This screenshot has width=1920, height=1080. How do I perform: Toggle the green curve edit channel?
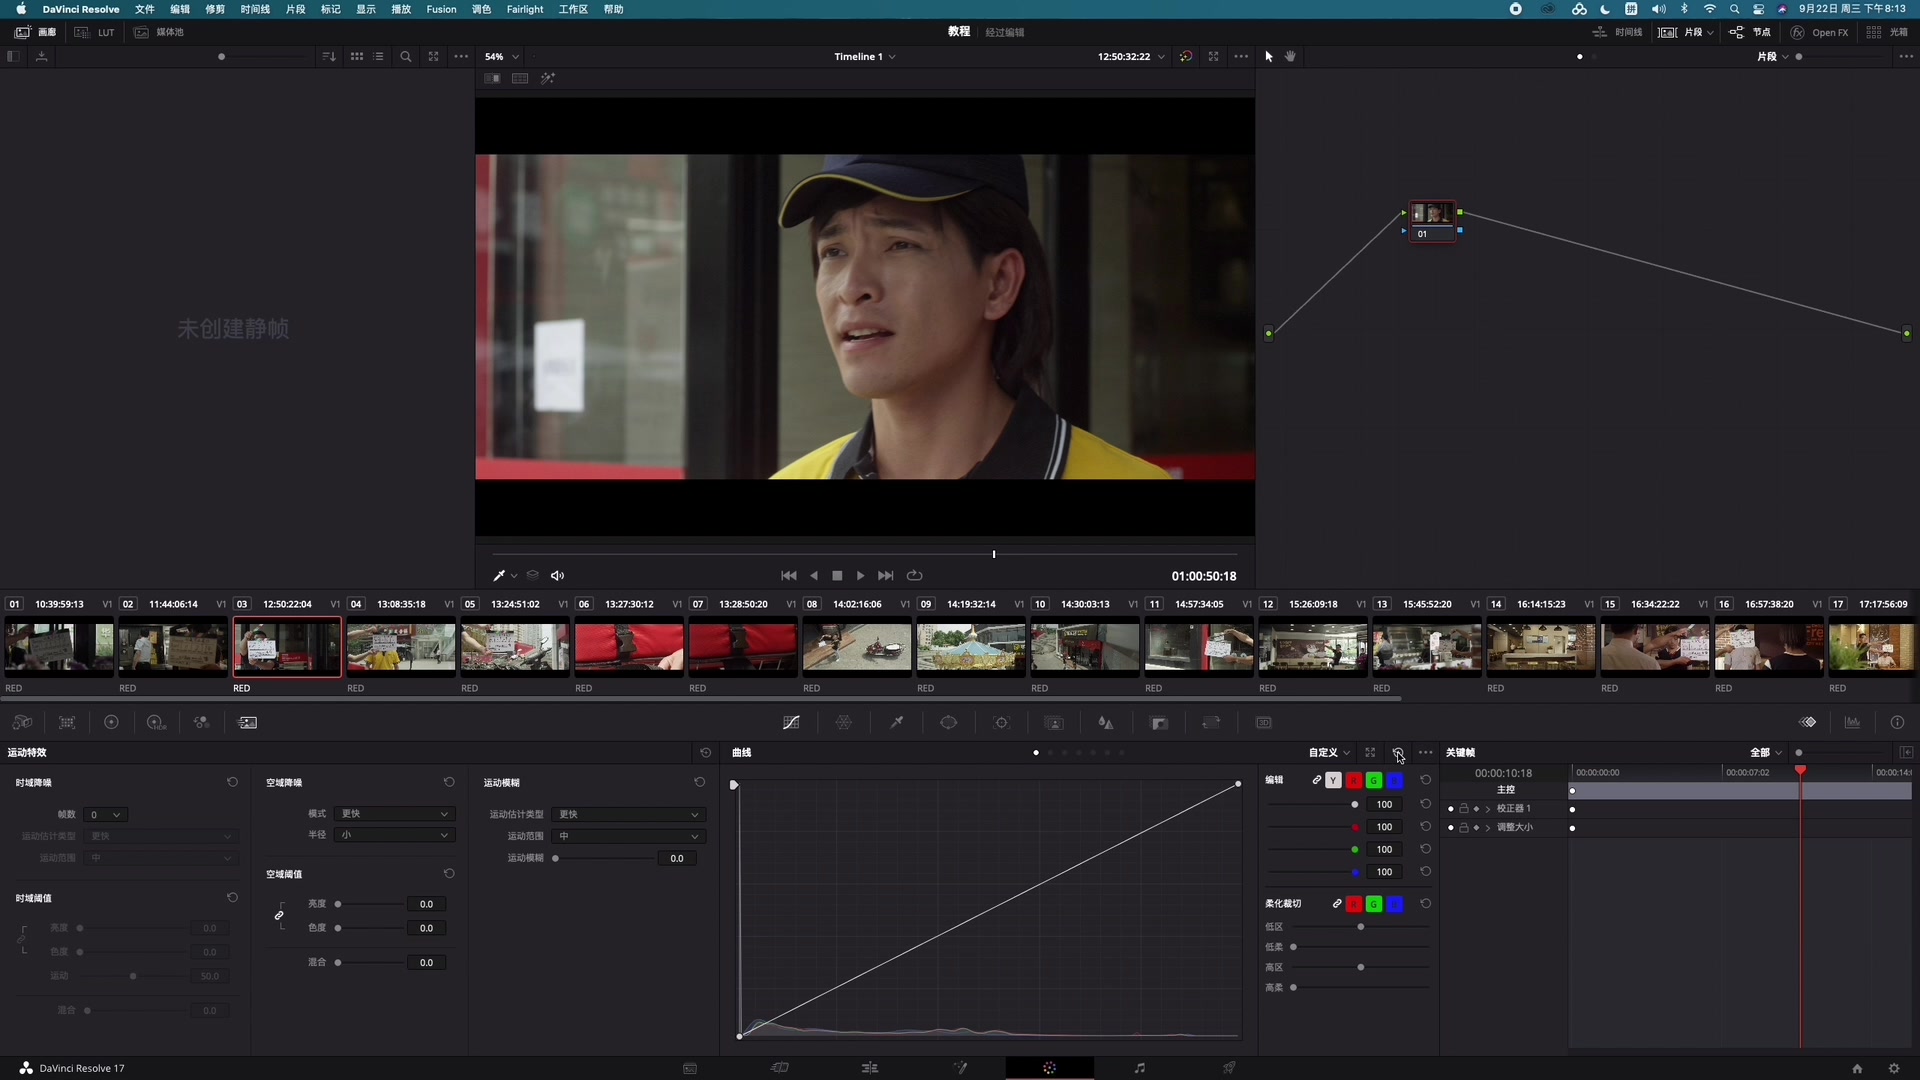click(x=1374, y=781)
